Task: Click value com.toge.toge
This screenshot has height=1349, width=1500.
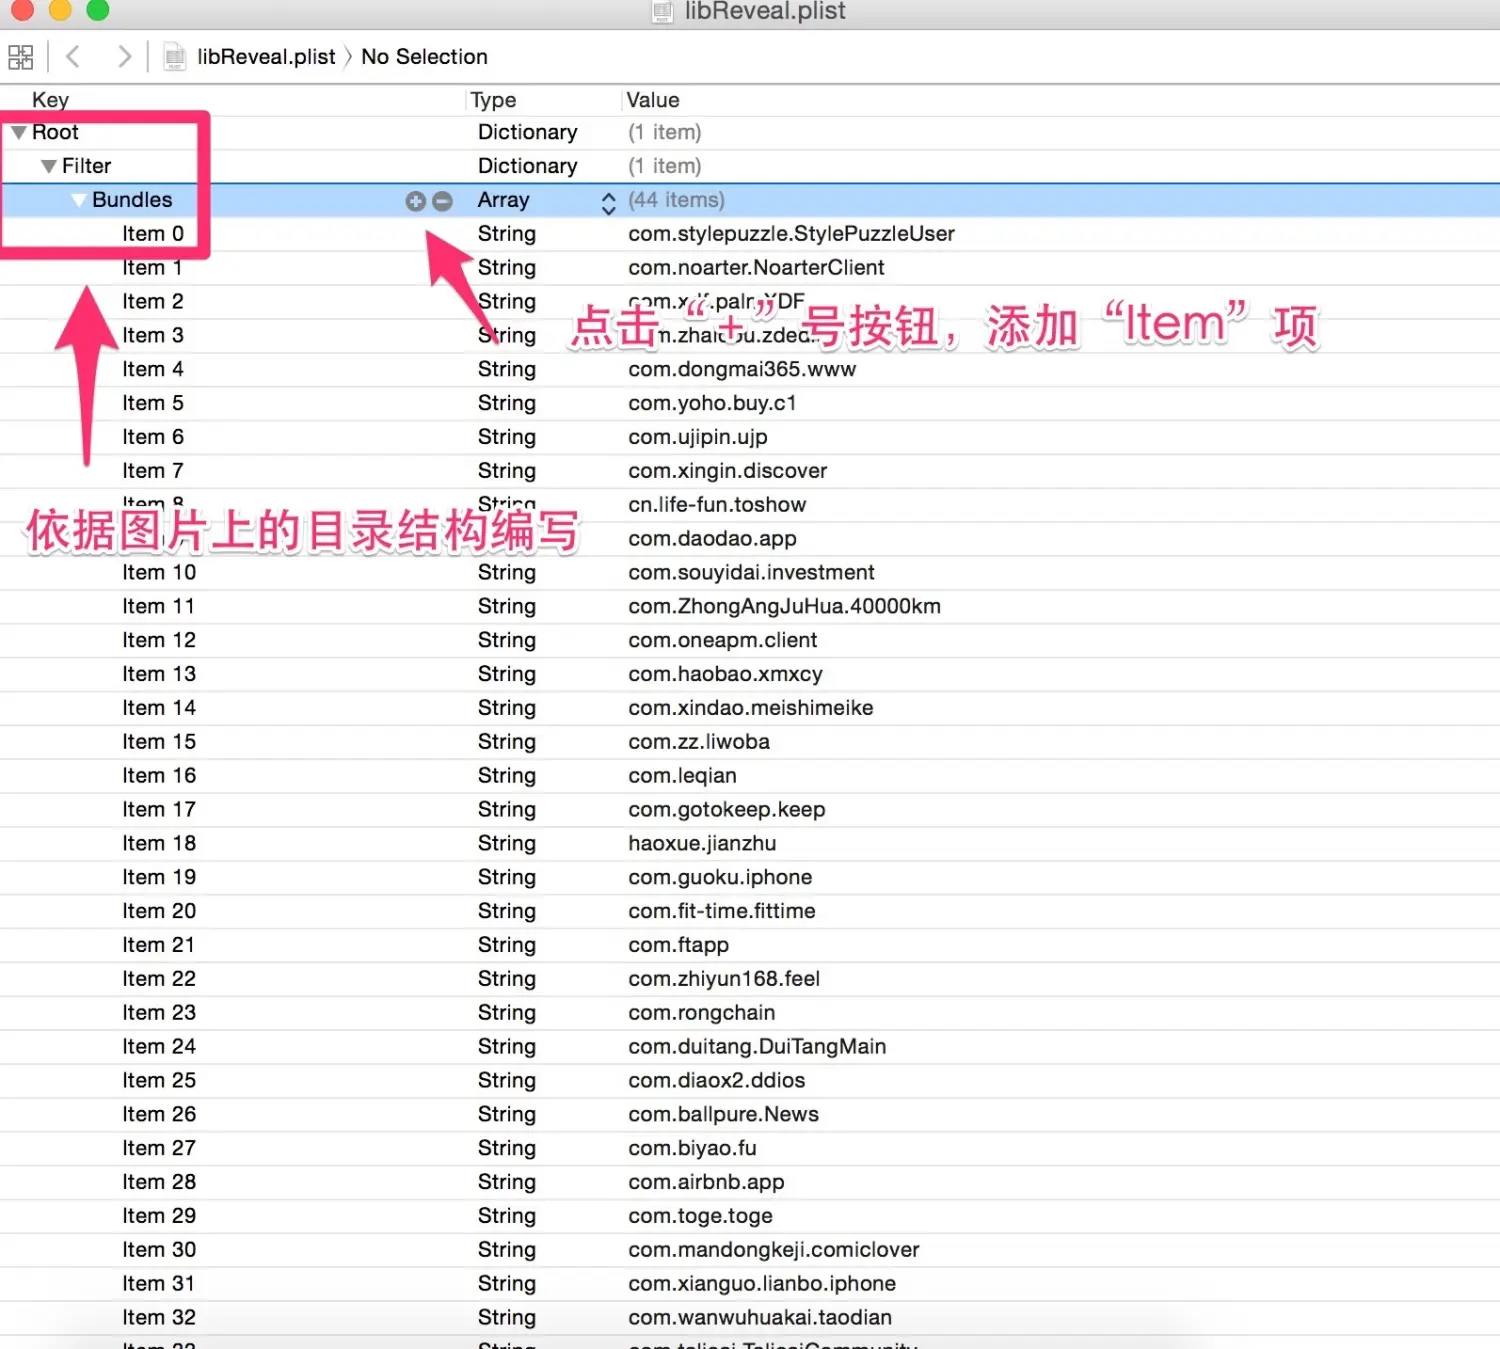Action: click(700, 1217)
